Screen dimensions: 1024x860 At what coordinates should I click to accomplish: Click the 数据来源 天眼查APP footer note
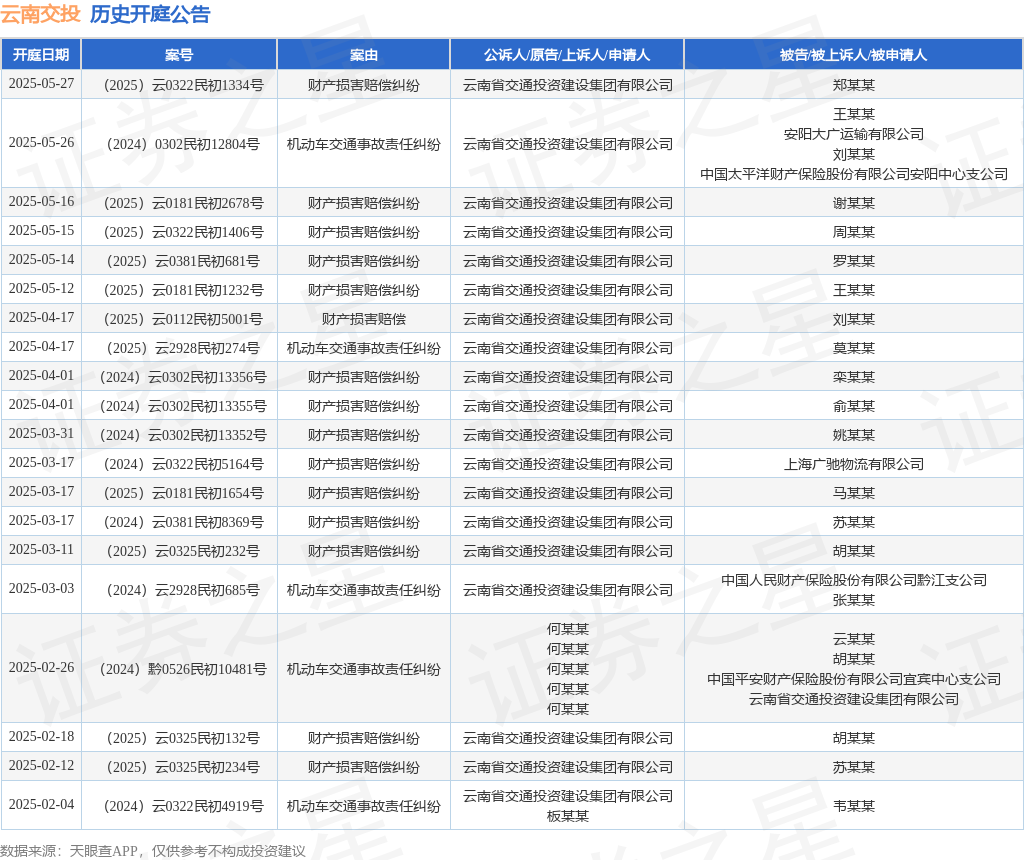[x=153, y=851]
